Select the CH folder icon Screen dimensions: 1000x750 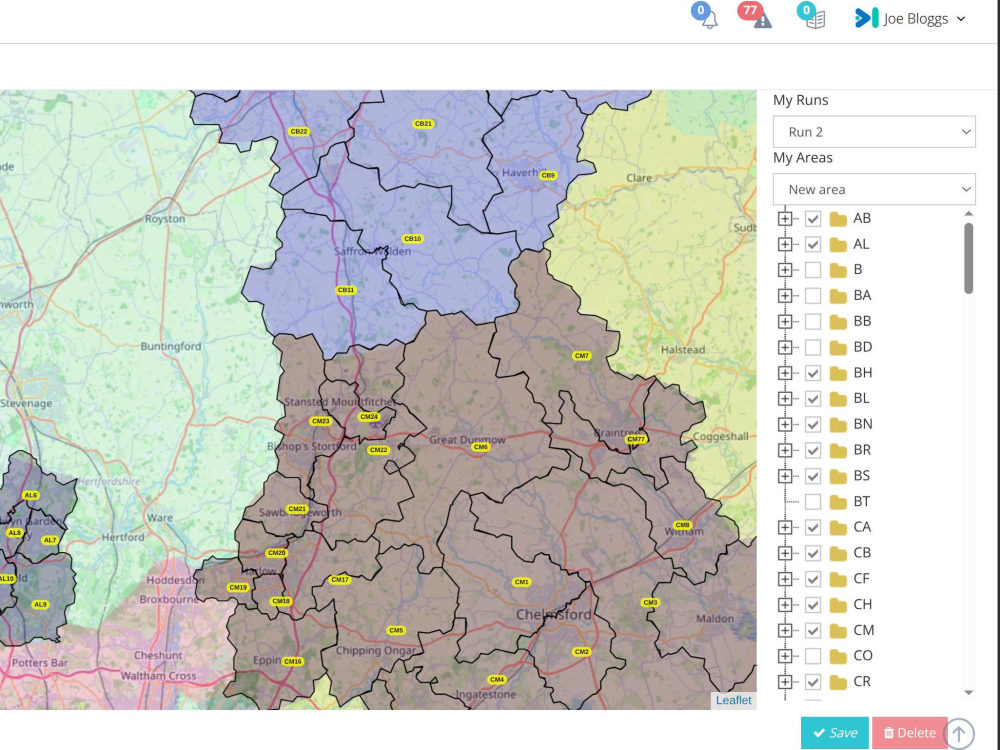pyautogui.click(x=838, y=605)
